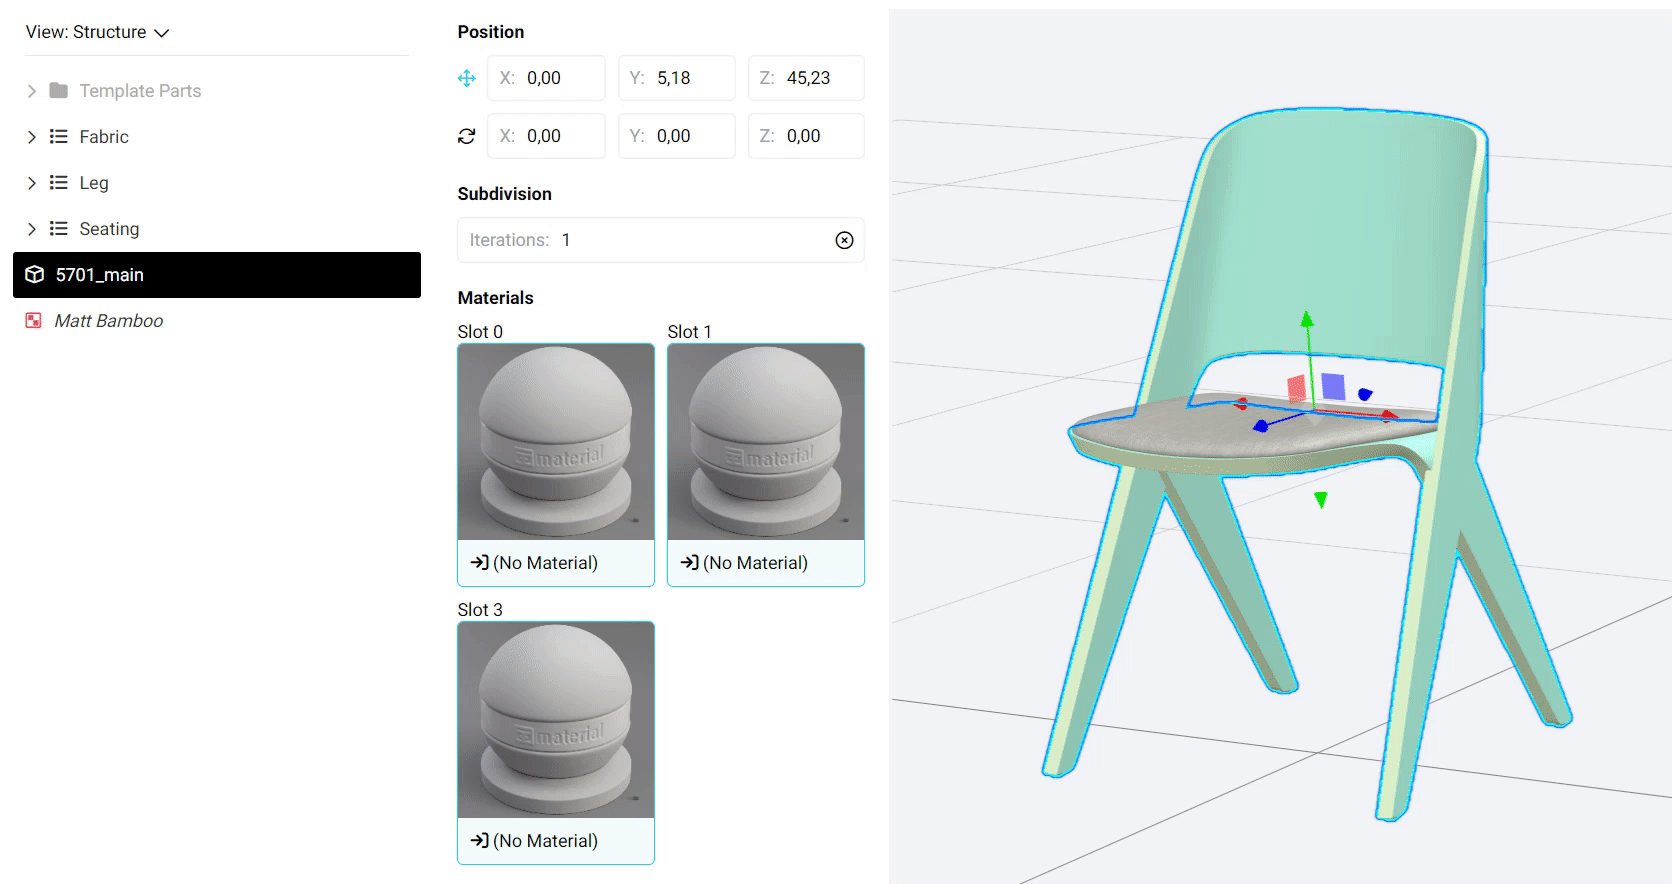1672x884 pixels.
Task: Click the position move arrows icon
Action: tap(466, 78)
